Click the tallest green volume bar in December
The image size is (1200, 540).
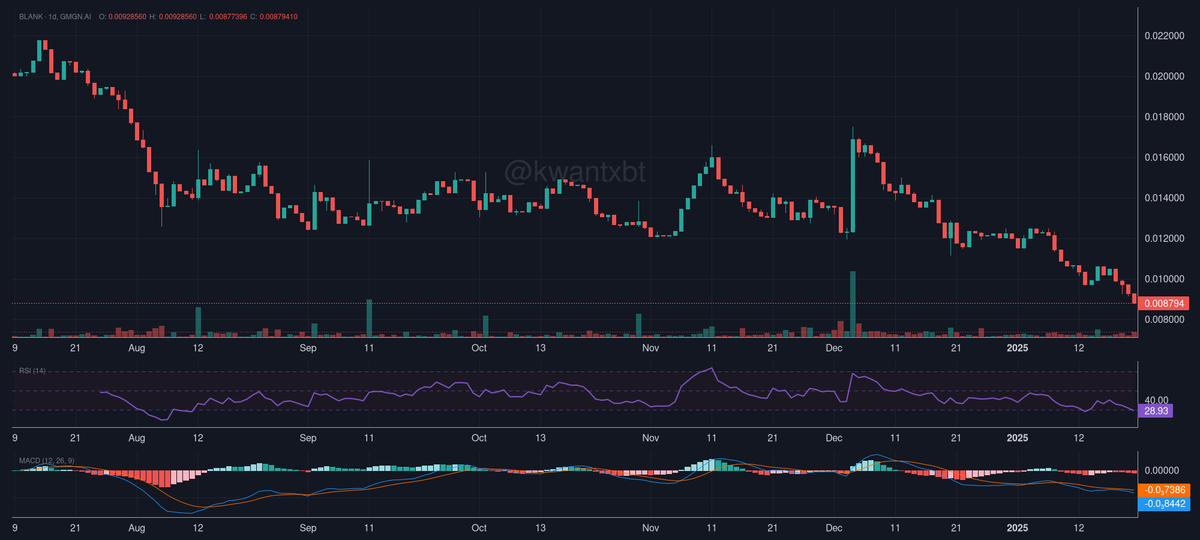coord(853,304)
